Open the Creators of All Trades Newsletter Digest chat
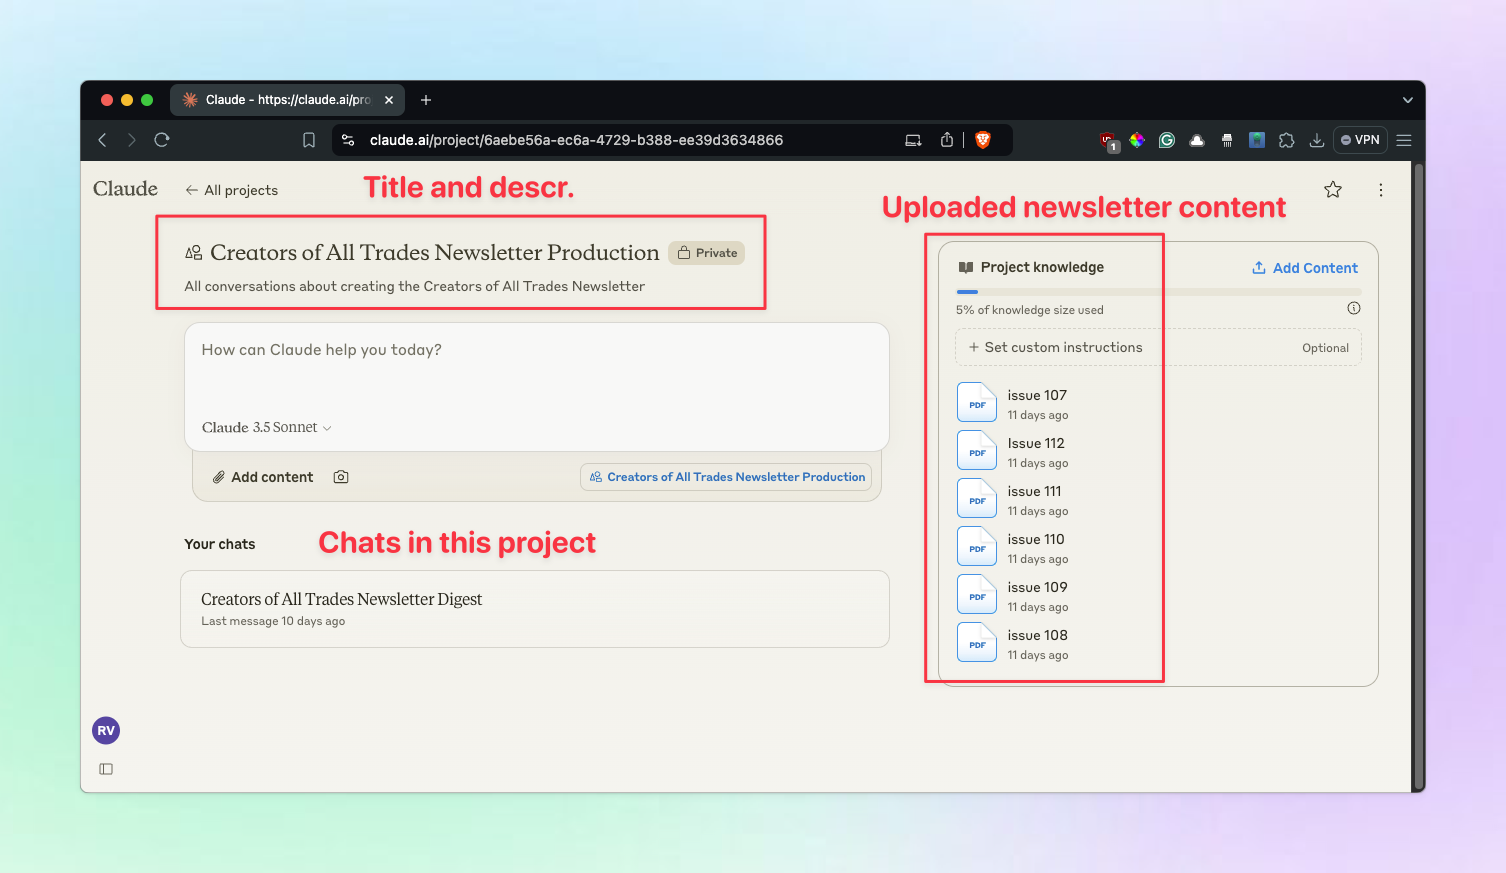The image size is (1506, 873). pyautogui.click(x=535, y=609)
